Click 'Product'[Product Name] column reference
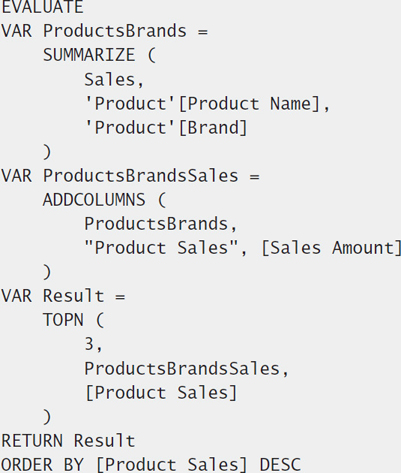 coord(203,104)
